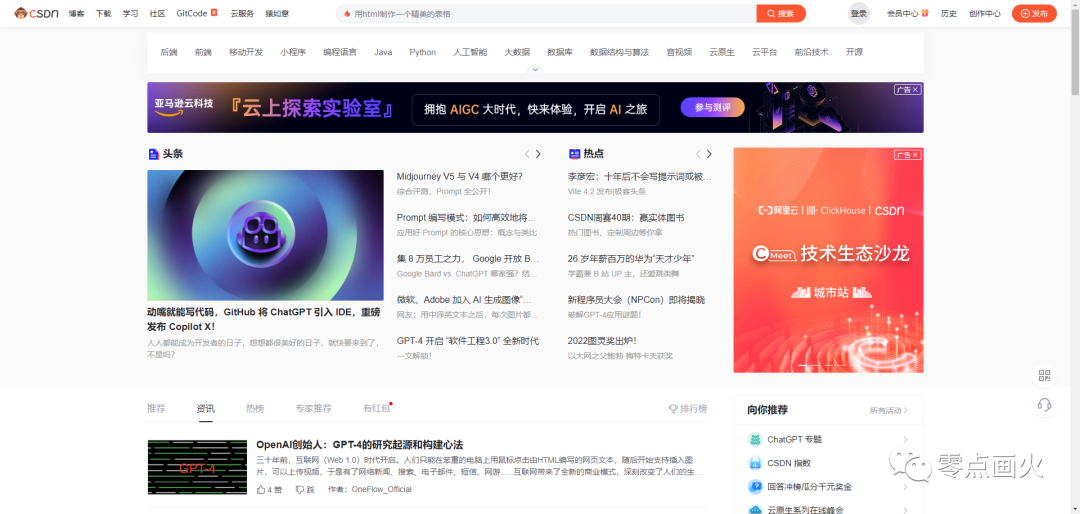The image size is (1080, 514).
Task: Expand the category navigation with down chevron
Action: pos(535,70)
